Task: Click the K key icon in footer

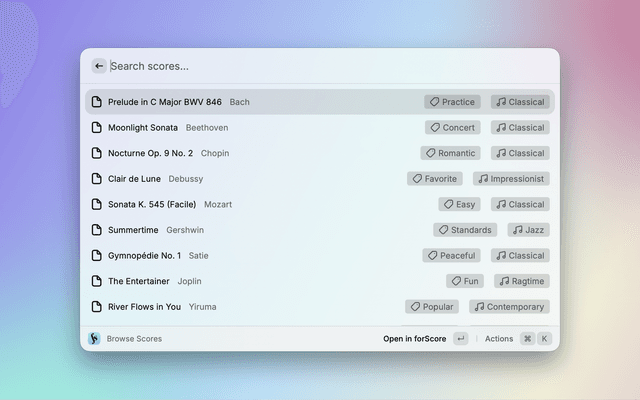Action: pyautogui.click(x=545, y=338)
